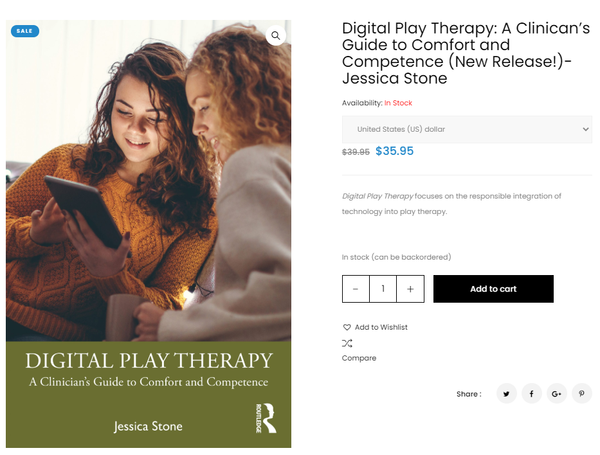This screenshot has width=600, height=455.
Task: Click the sale price $35.95
Action: click(x=395, y=151)
